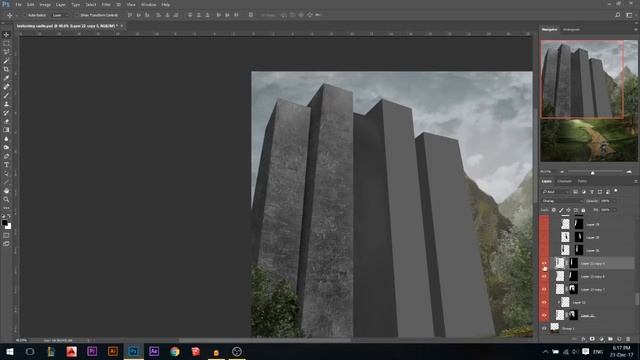640x360 pixels.
Task: Click Add layer style fx icon
Action: (x=583, y=339)
